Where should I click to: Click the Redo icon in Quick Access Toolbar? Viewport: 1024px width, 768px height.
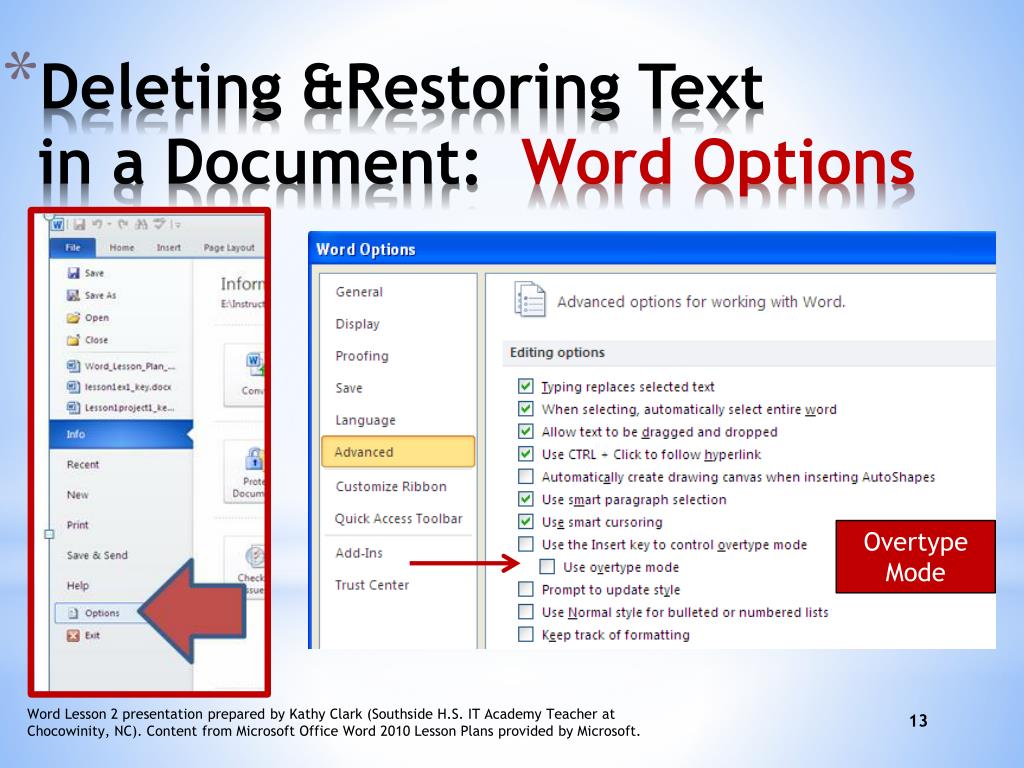(123, 225)
